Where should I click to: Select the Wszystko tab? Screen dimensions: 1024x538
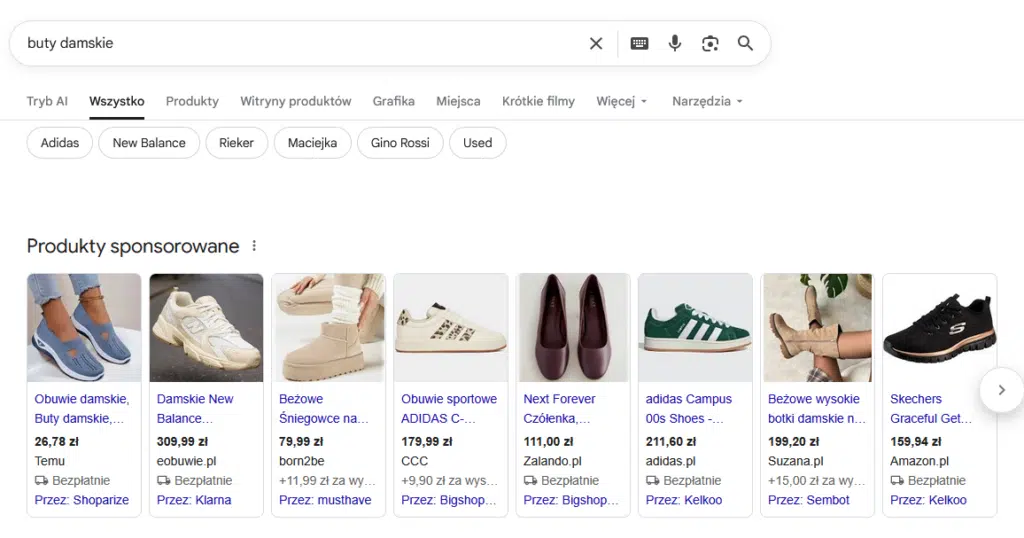(117, 101)
